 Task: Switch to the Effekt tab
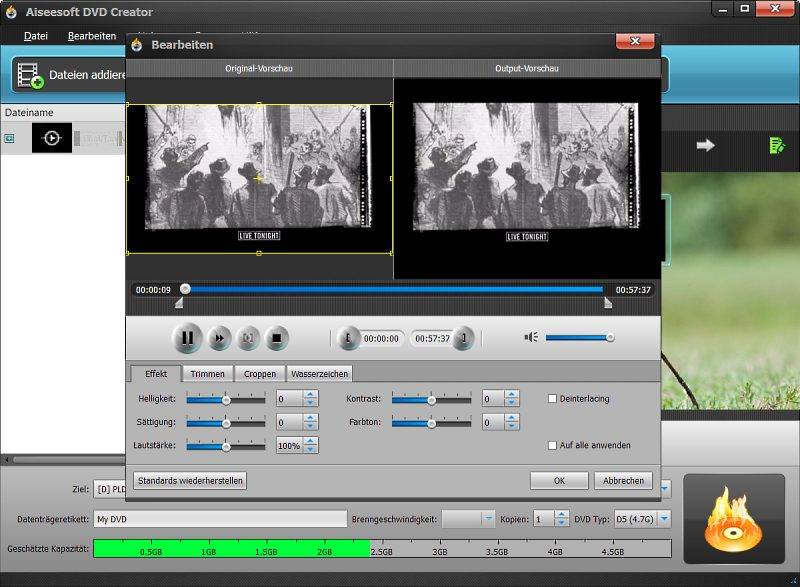click(x=156, y=374)
